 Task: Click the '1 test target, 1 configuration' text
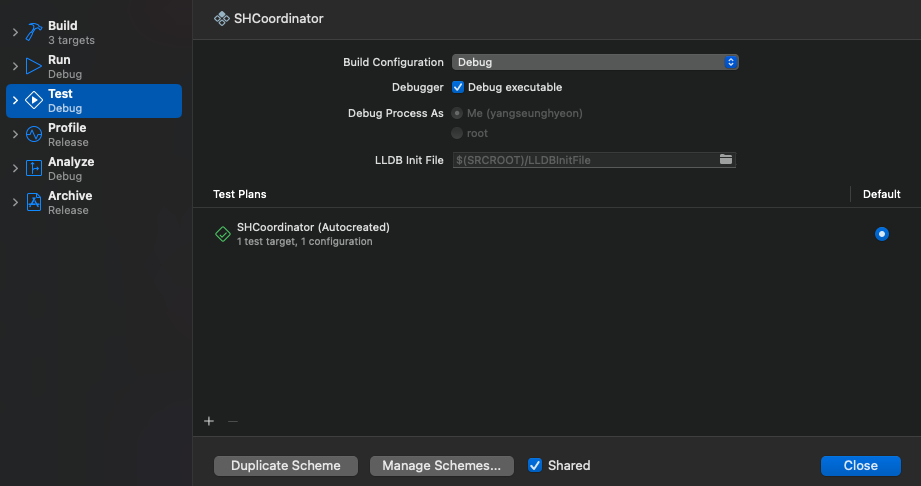[x=304, y=242]
